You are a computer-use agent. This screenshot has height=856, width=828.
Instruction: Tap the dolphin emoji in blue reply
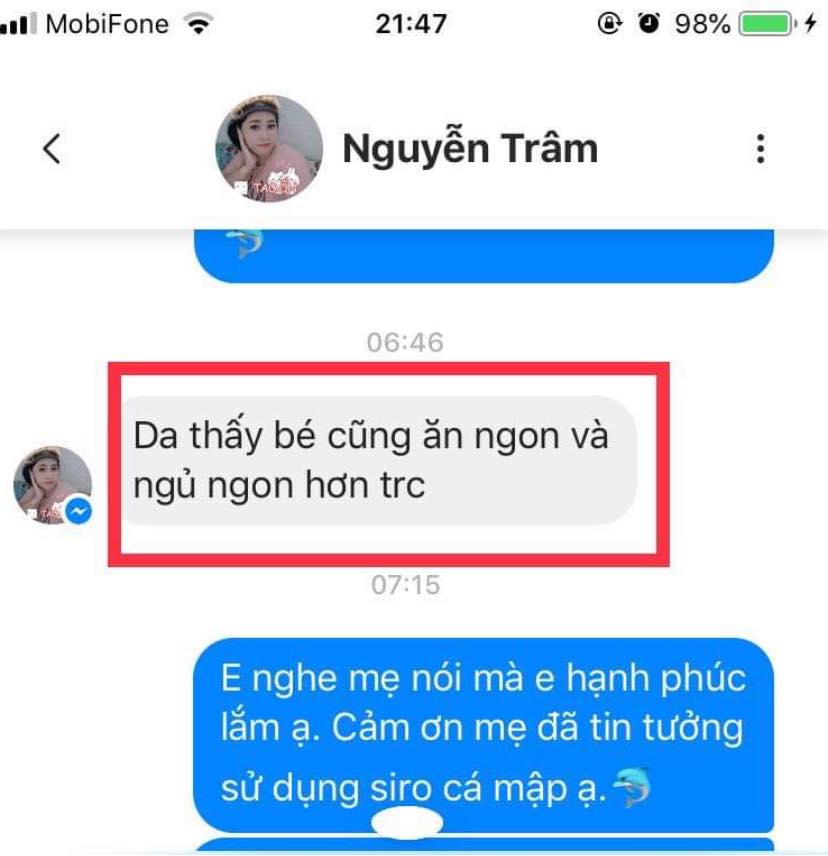(633, 787)
